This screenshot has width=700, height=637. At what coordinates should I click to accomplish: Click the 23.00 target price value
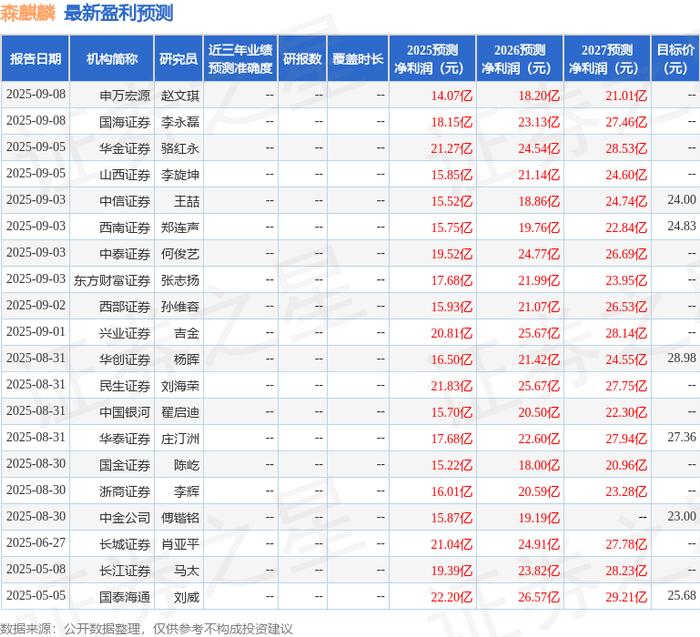pos(682,516)
